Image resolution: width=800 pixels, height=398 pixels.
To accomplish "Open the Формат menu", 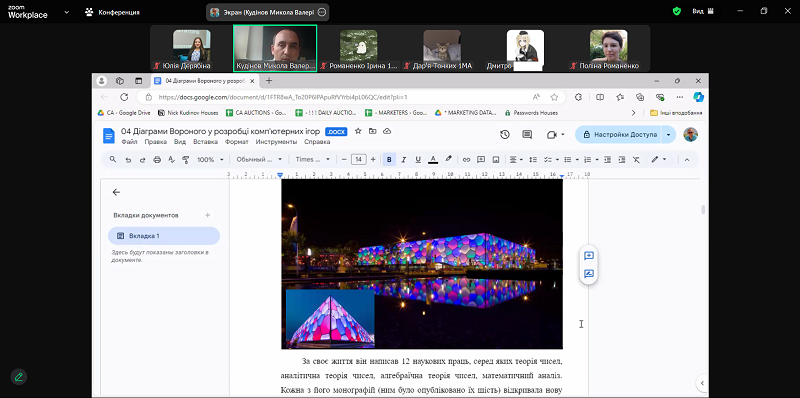I will tap(237, 142).
